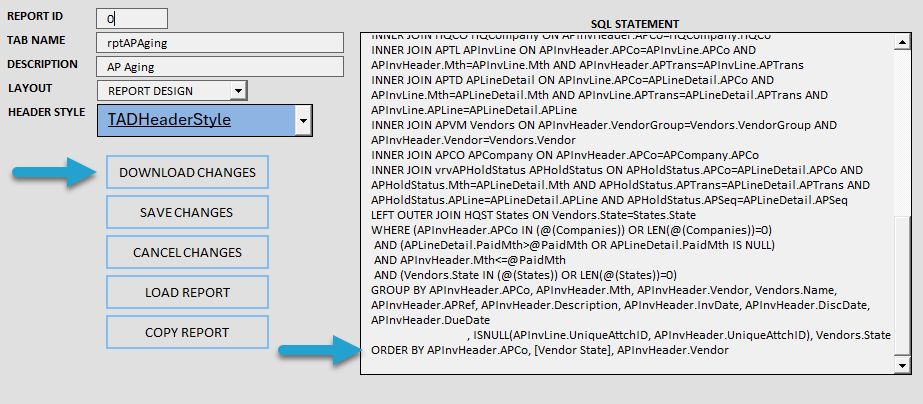The width and height of the screenshot is (923, 404).
Task: Open the HEADER STYLE dropdown arrow
Action: [x=303, y=121]
